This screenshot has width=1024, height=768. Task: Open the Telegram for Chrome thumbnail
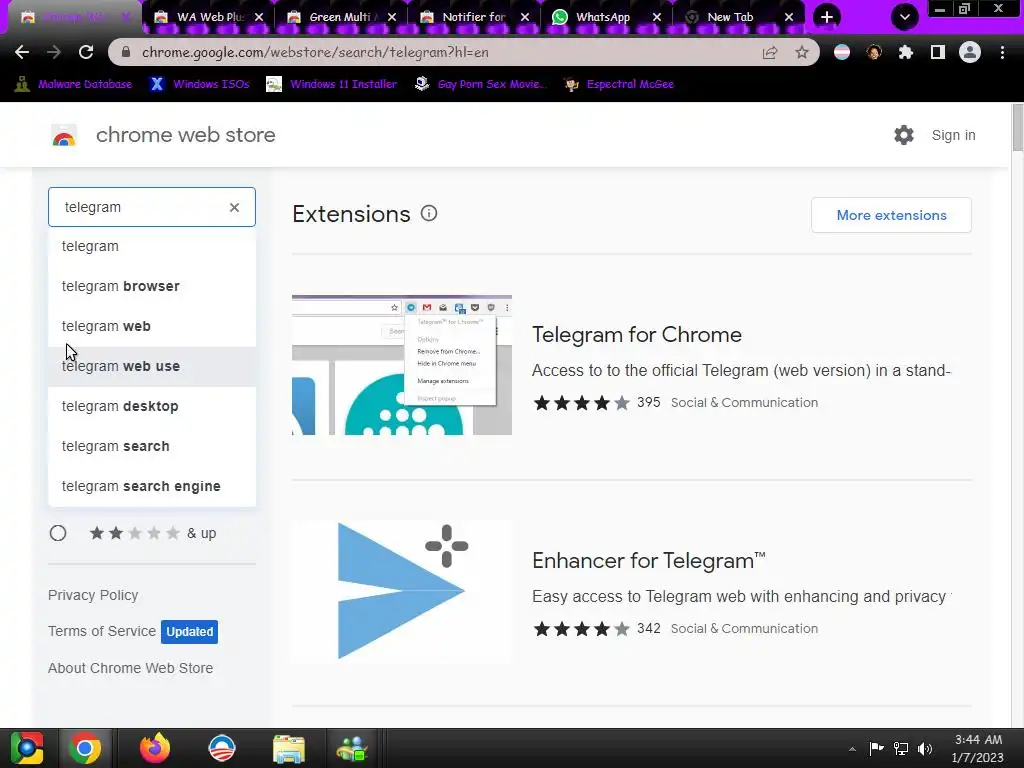tap(402, 365)
